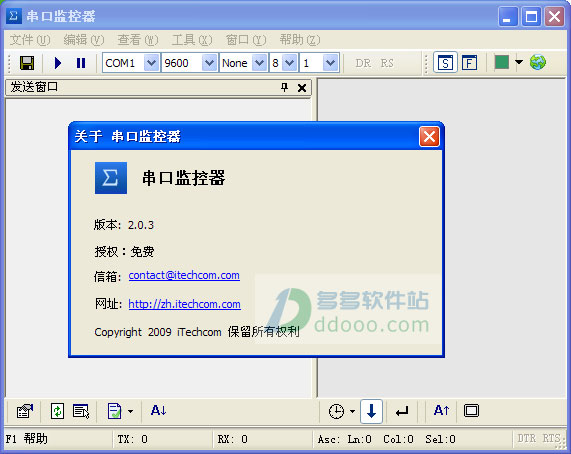Click the green color swatch
The height and width of the screenshot is (454, 571).
[501, 62]
